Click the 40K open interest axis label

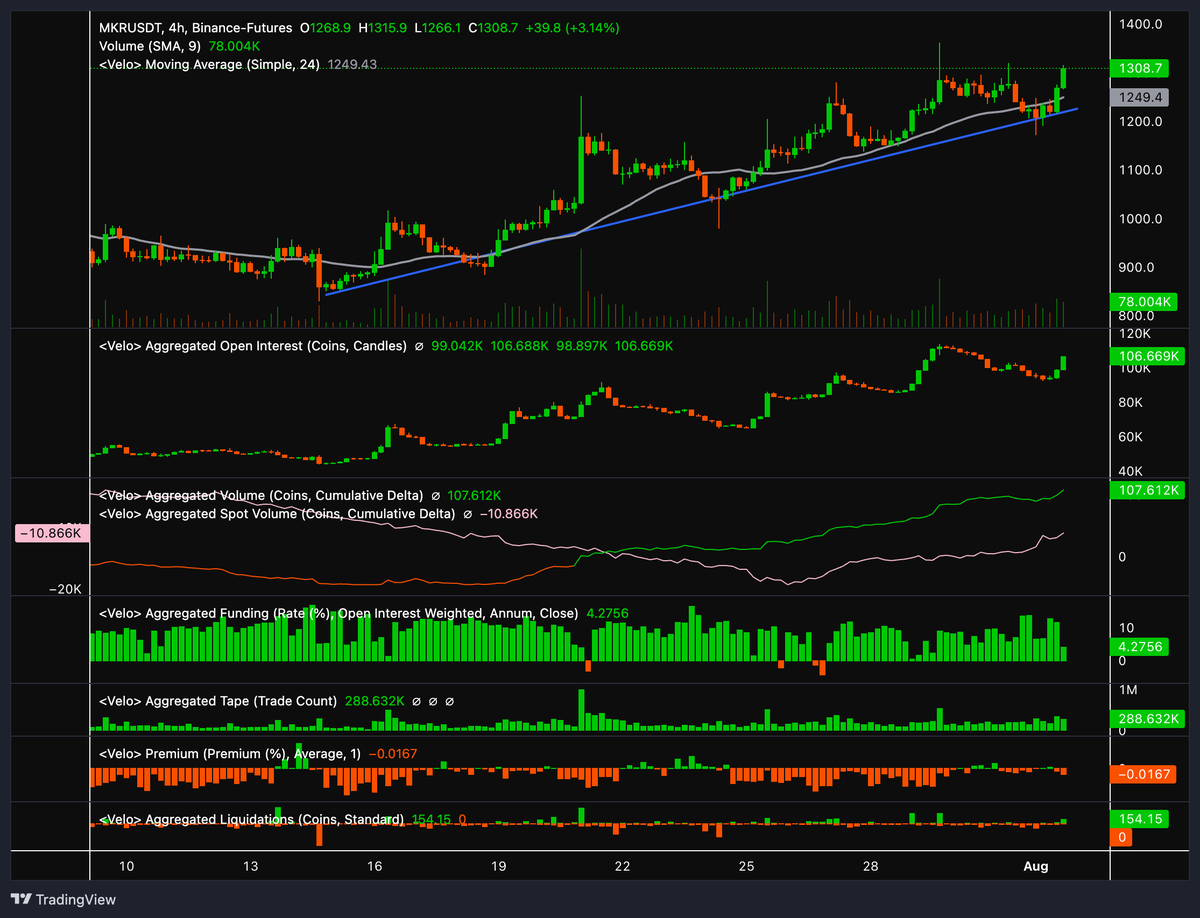pos(1130,471)
